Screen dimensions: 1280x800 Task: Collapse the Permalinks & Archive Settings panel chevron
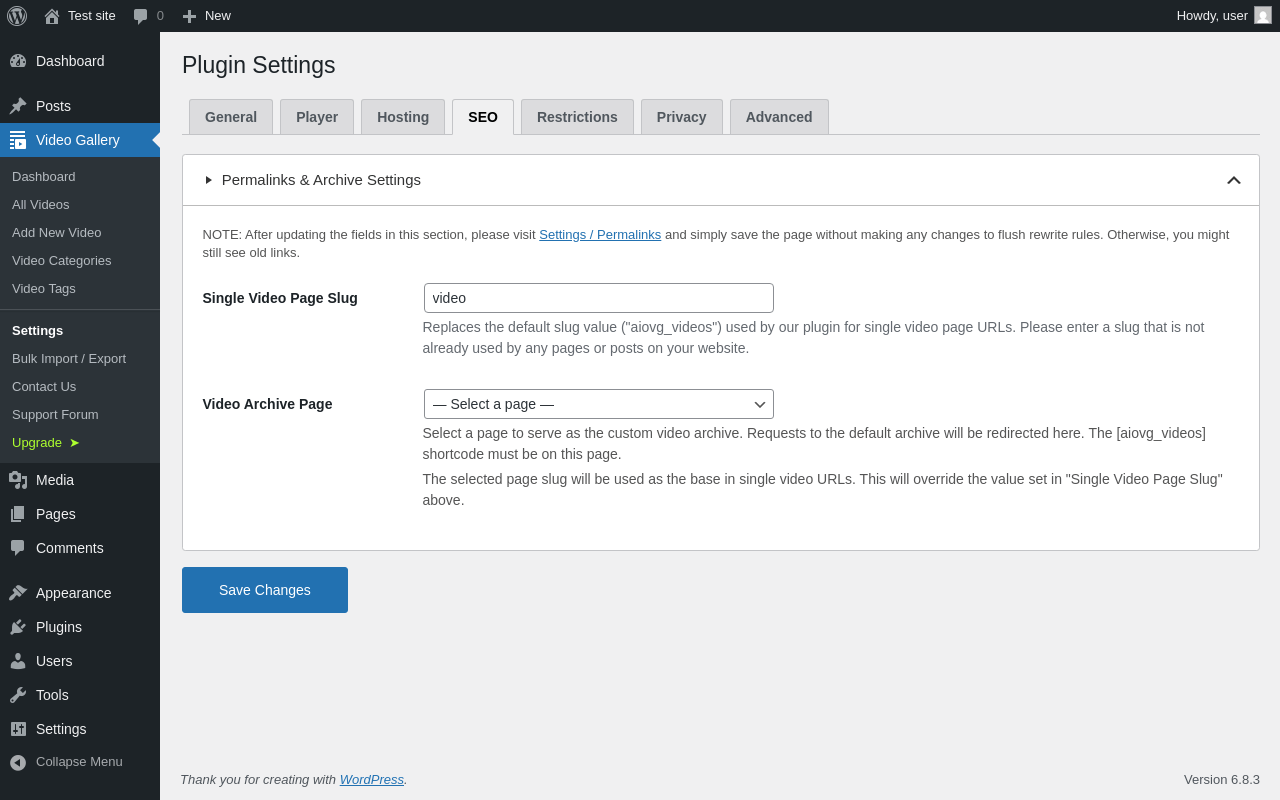(1233, 180)
